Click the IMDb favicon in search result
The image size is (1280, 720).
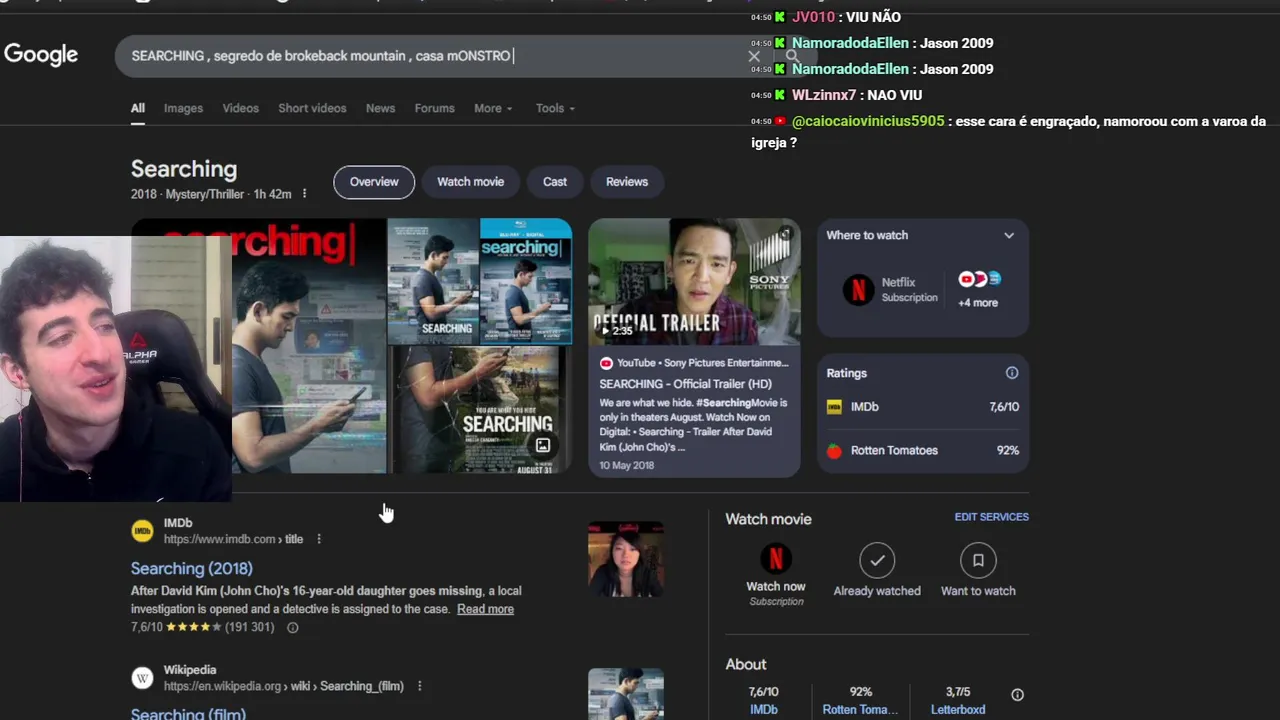coord(143,531)
